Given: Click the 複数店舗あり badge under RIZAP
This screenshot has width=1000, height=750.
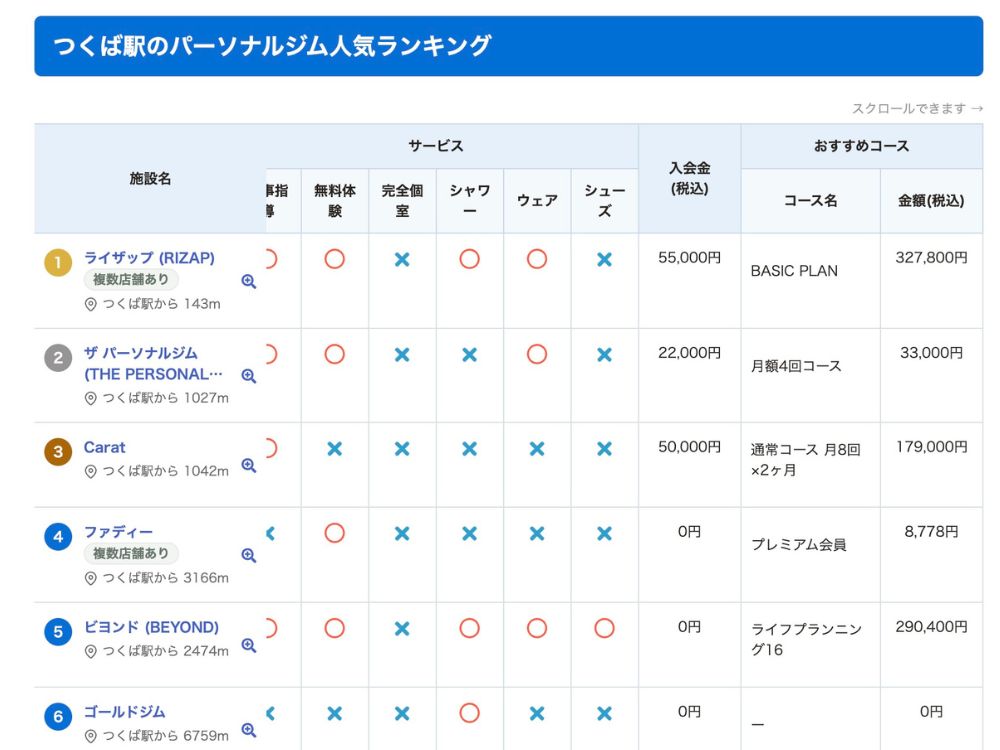Looking at the screenshot, I should 131,279.
